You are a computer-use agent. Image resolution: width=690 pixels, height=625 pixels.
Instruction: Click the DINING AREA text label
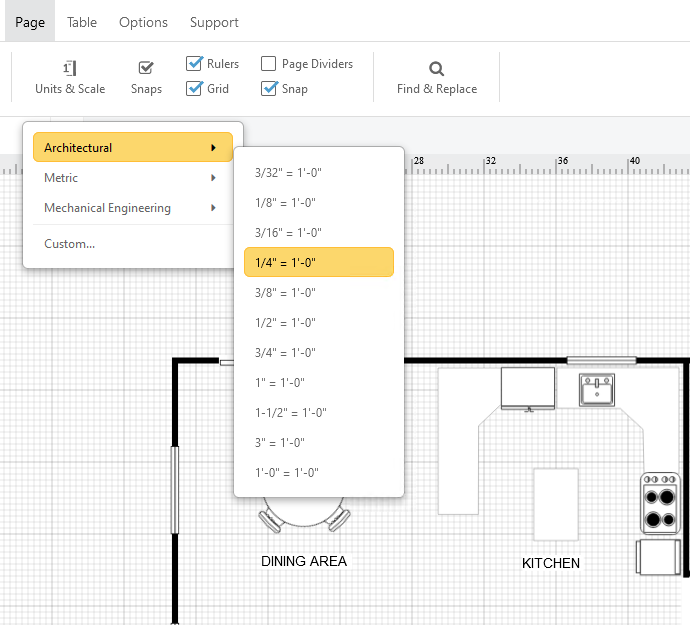pyautogui.click(x=304, y=561)
